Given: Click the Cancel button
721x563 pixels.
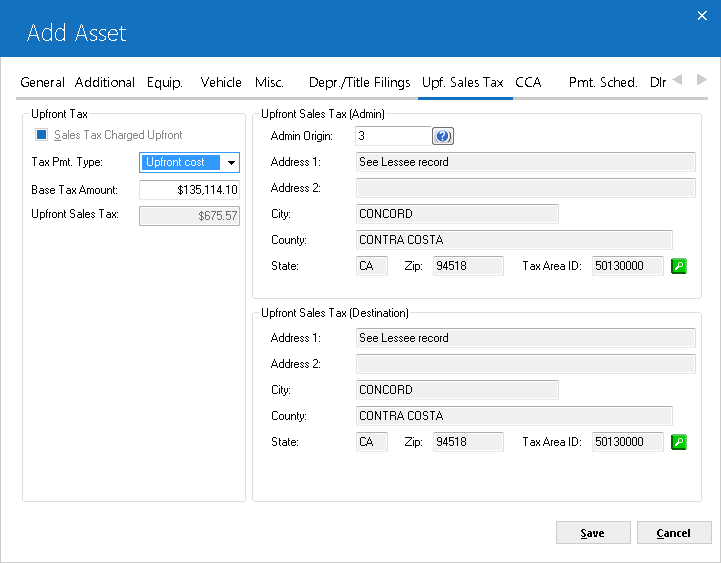Looking at the screenshot, I should (x=674, y=533).
